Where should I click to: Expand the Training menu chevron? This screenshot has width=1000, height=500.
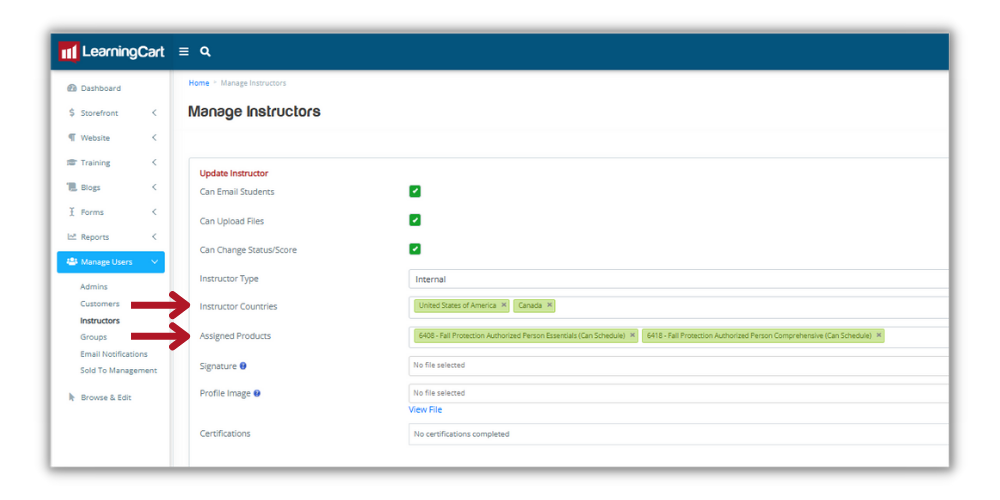(x=154, y=163)
